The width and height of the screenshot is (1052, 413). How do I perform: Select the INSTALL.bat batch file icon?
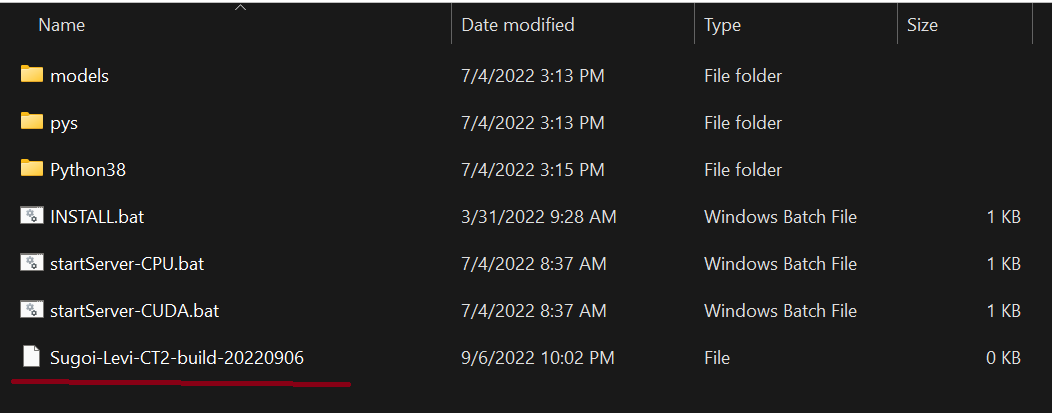tap(32, 216)
